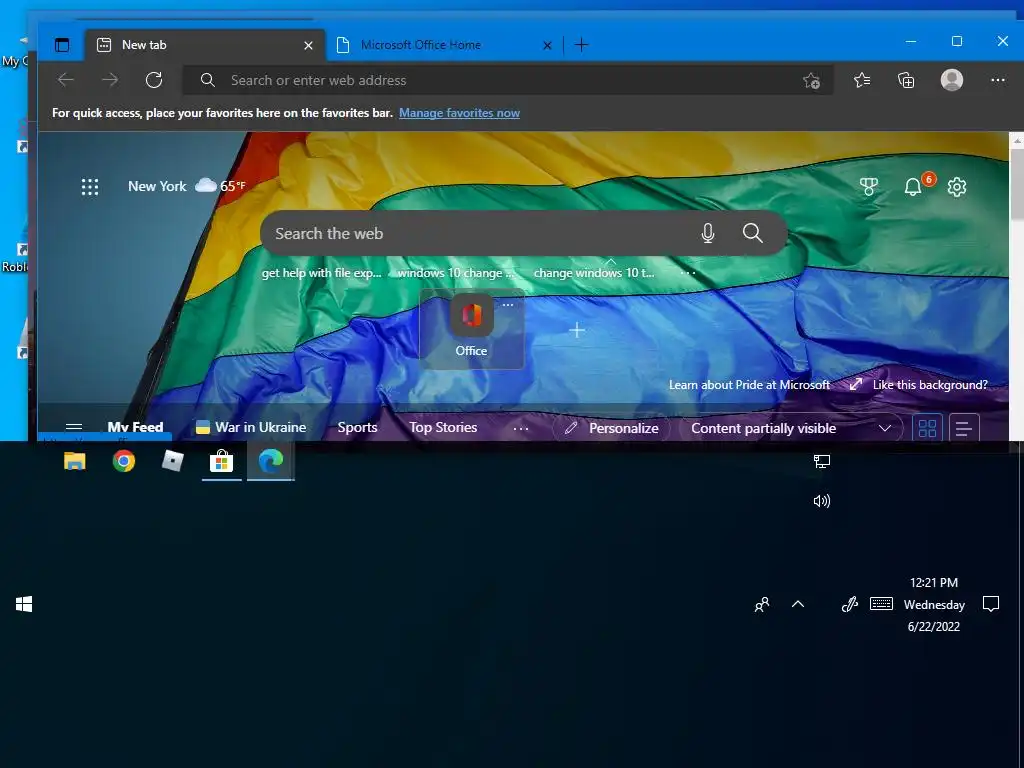Open a new browser tab with plus
Image resolution: width=1024 pixels, height=768 pixels.
pos(581,45)
